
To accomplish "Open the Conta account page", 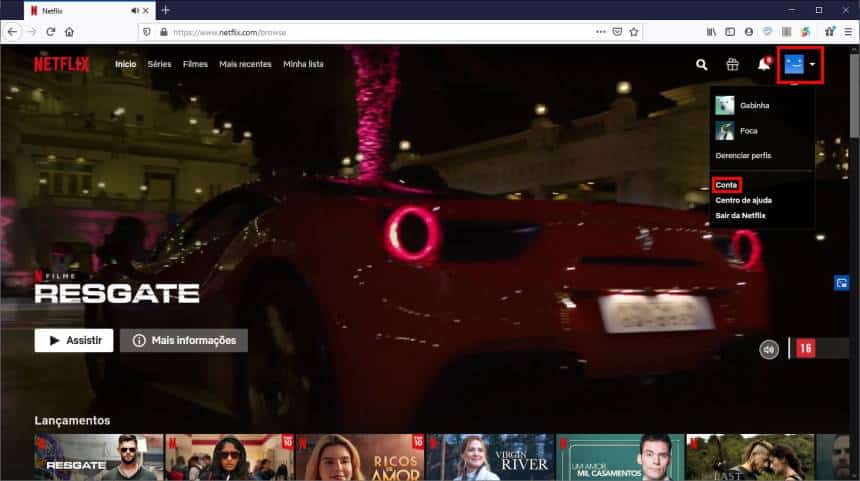I will click(726, 185).
